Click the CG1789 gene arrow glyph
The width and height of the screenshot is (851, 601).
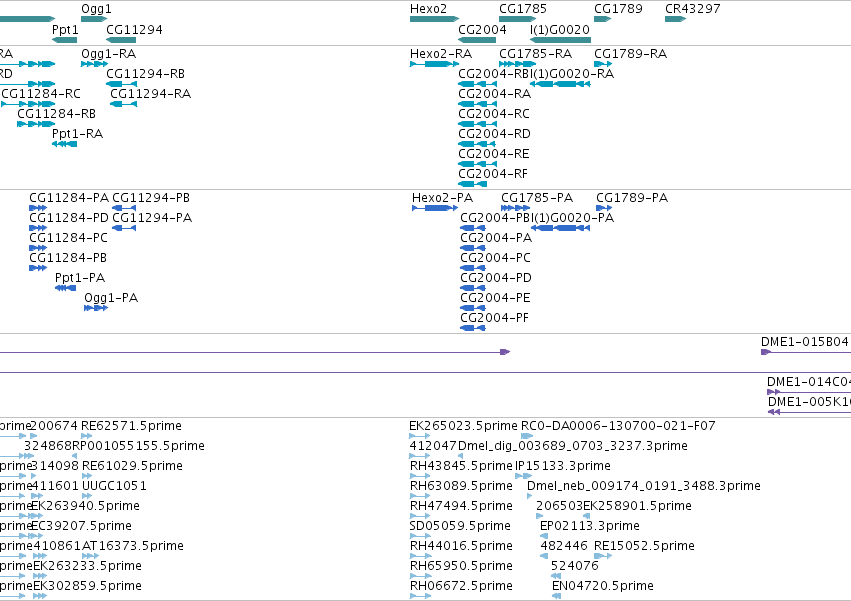click(602, 19)
